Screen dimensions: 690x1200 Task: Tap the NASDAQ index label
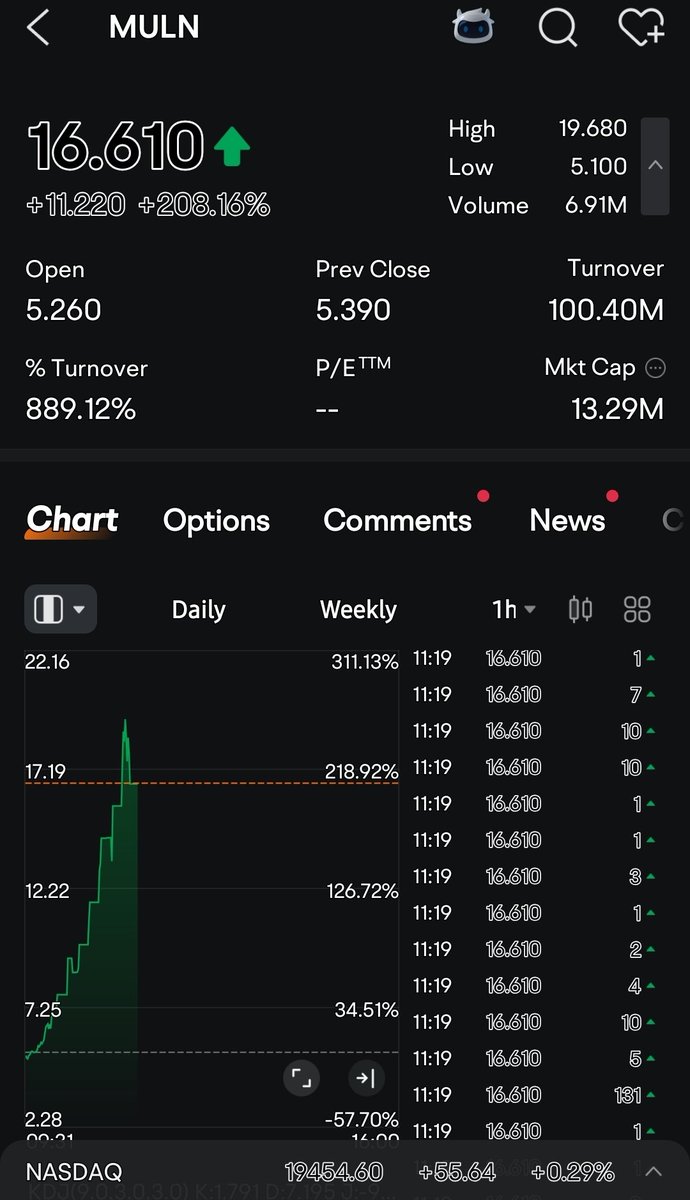74,1172
